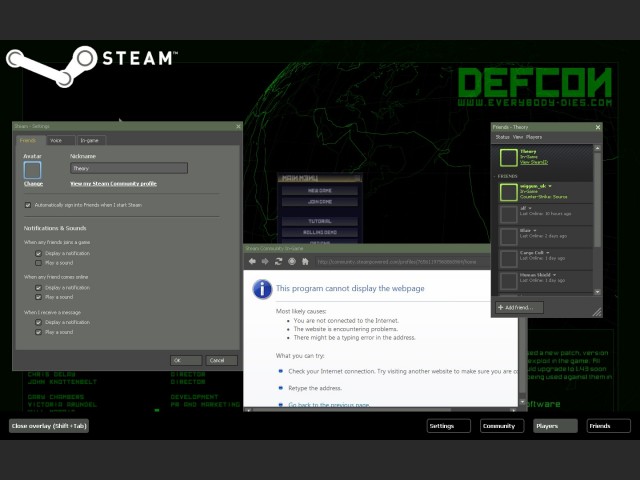Select TUTORIAL in Defcon main menu
The height and width of the screenshot is (480, 640).
coord(320,221)
